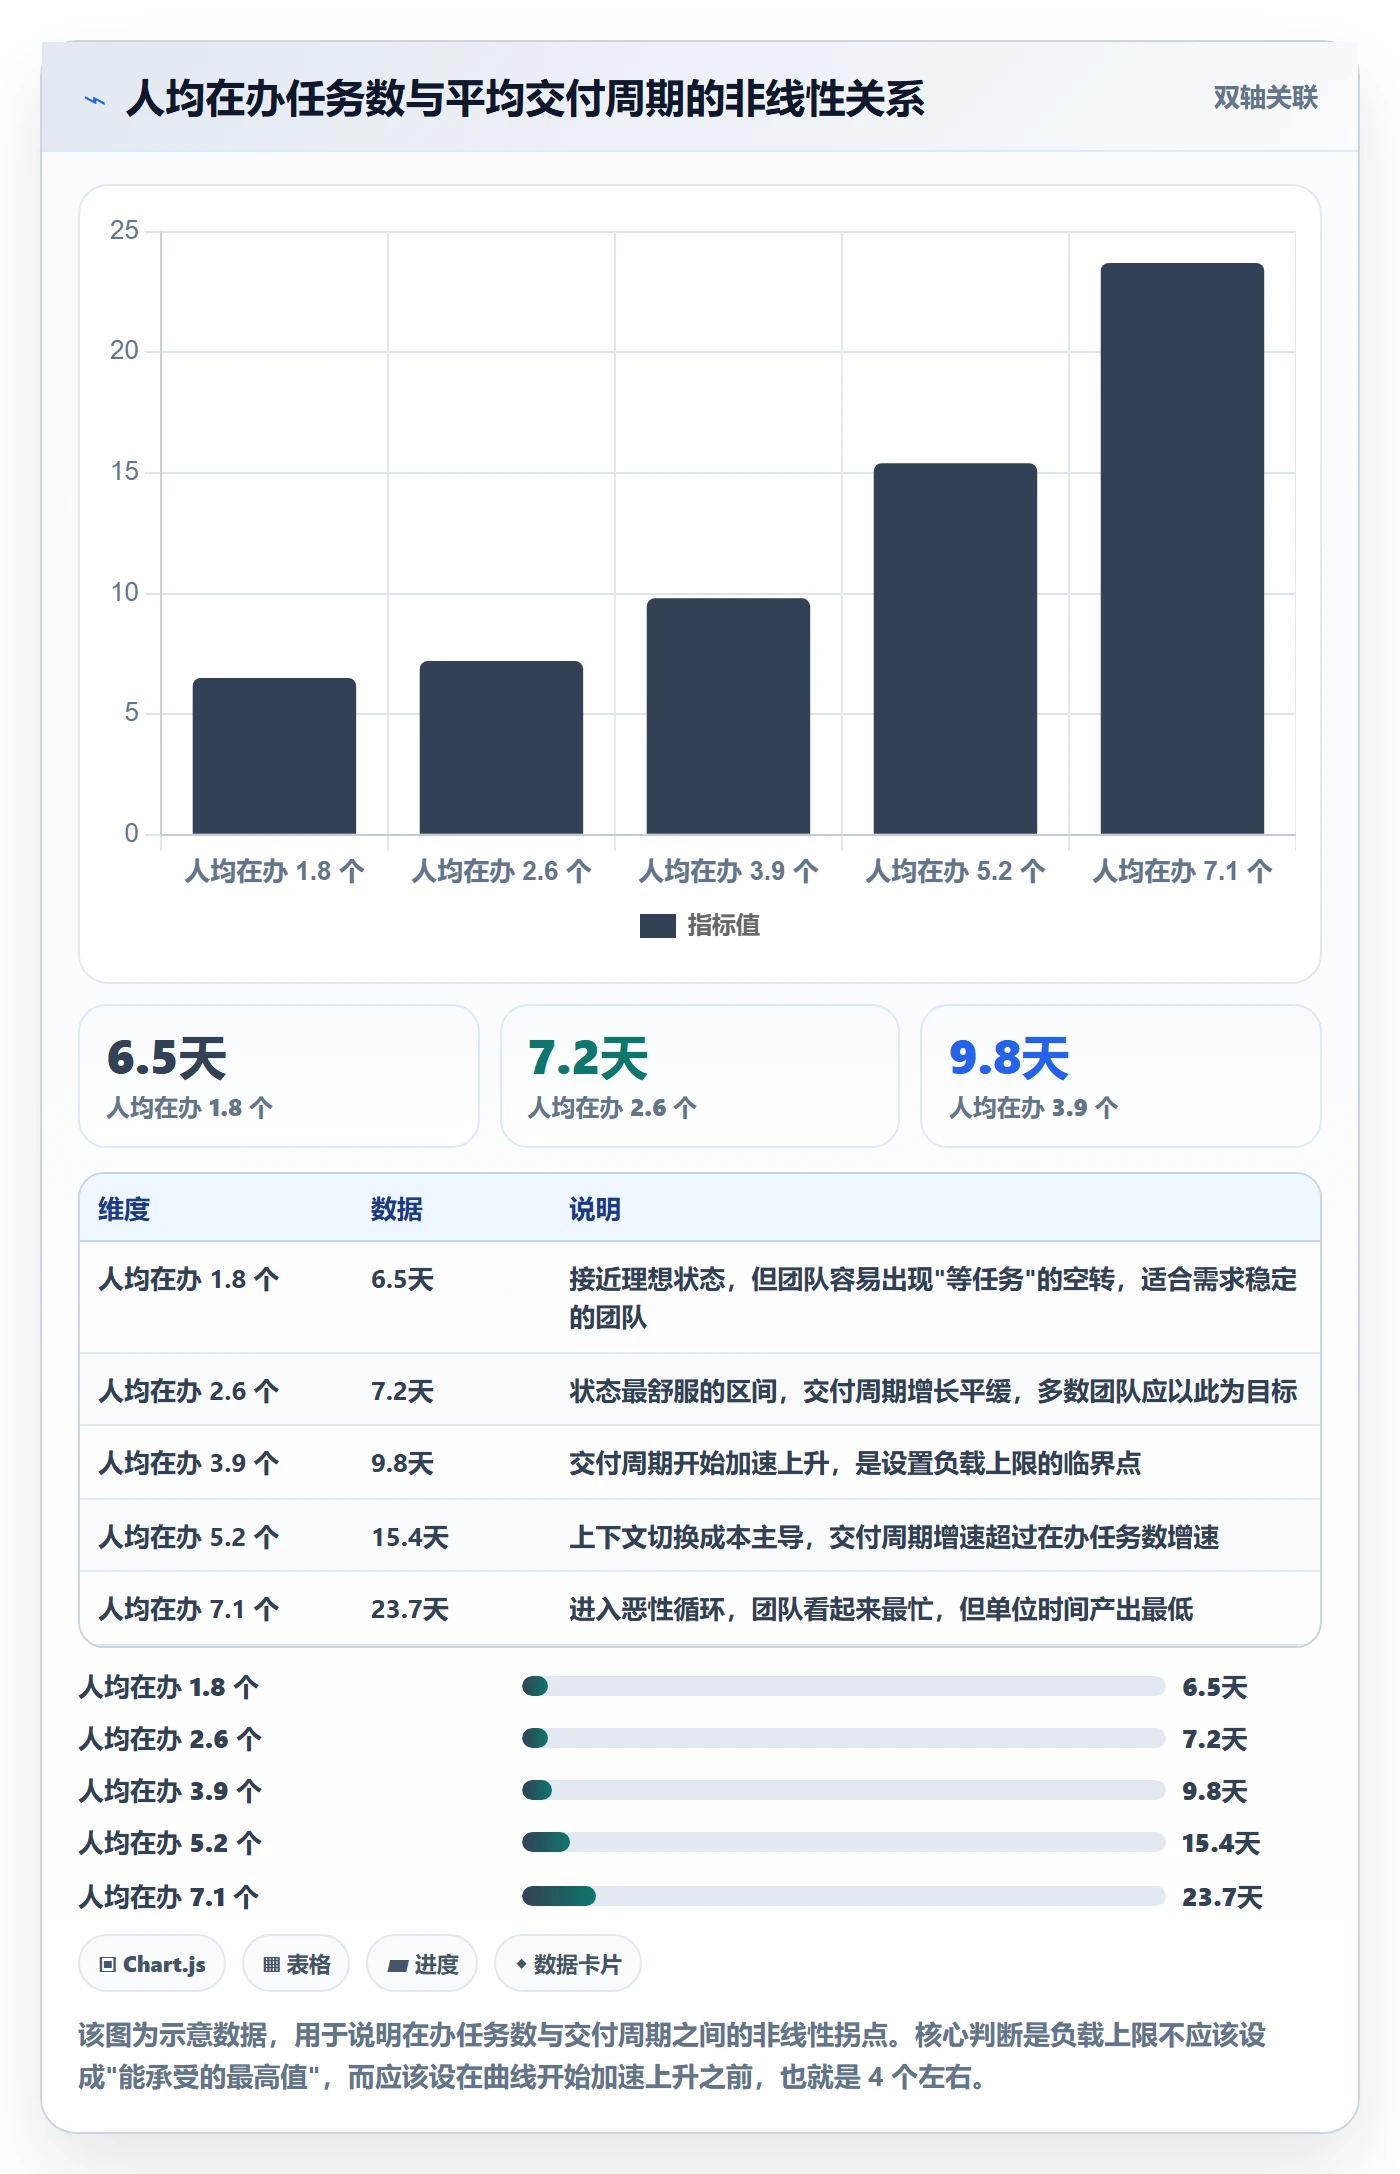Click the progress bar showing 23.7天

(843, 1896)
